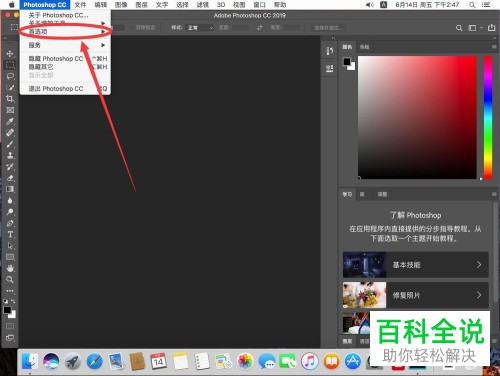The height and width of the screenshot is (376, 500).
Task: Select the Brush tool
Action: [x=10, y=144]
